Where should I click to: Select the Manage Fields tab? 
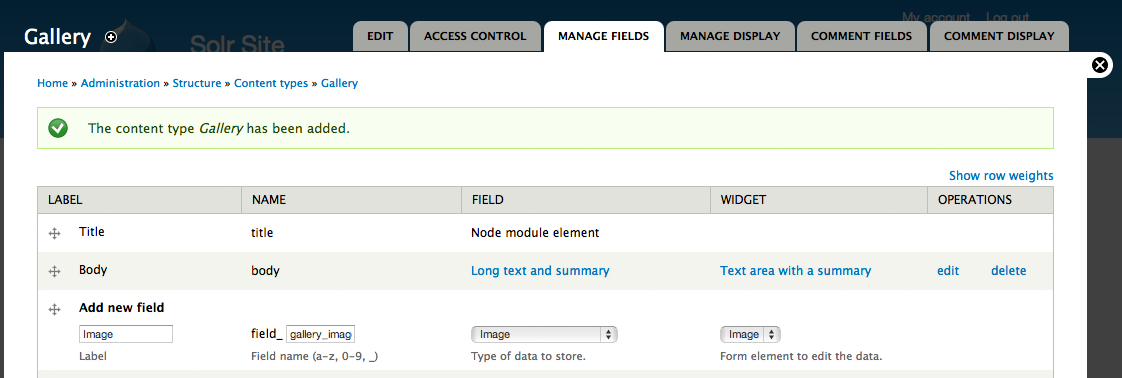[604, 36]
